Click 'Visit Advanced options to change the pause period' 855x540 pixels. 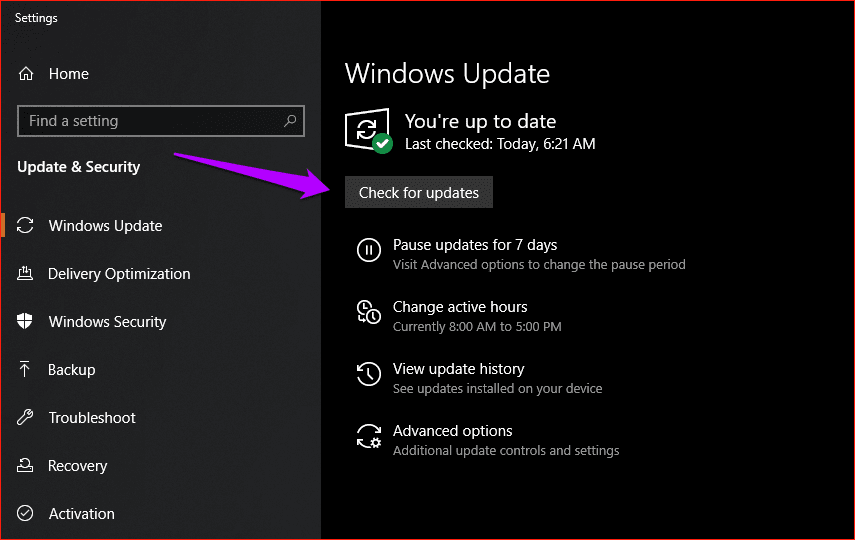coord(539,265)
